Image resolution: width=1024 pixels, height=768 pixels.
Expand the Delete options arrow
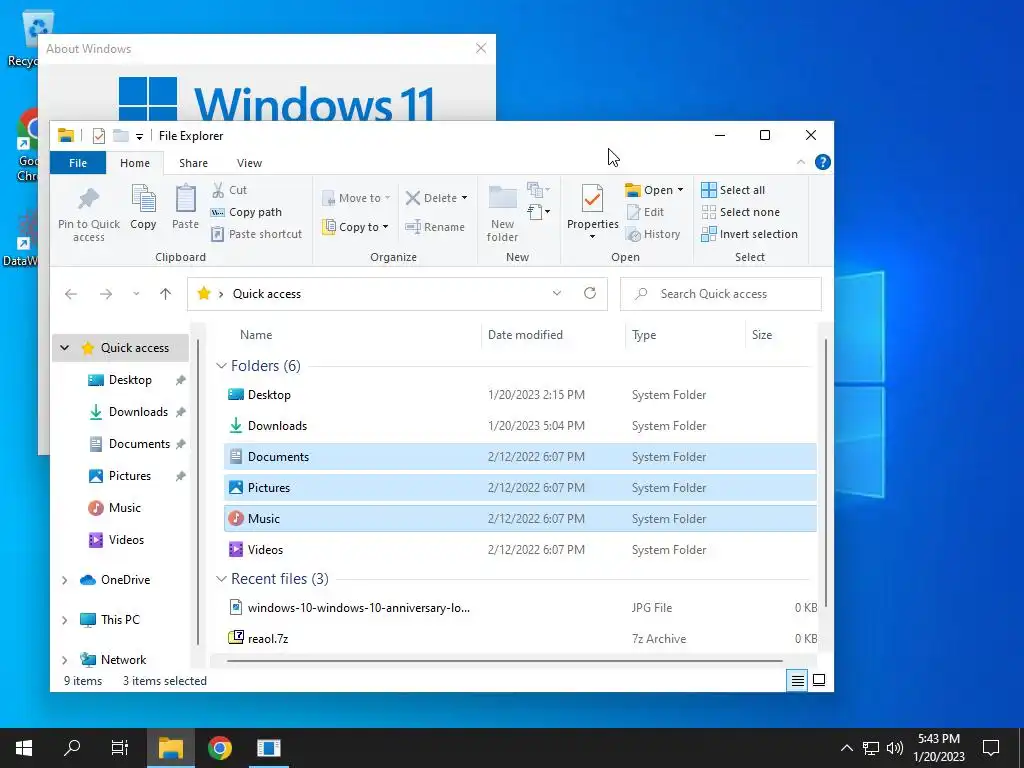pos(464,198)
